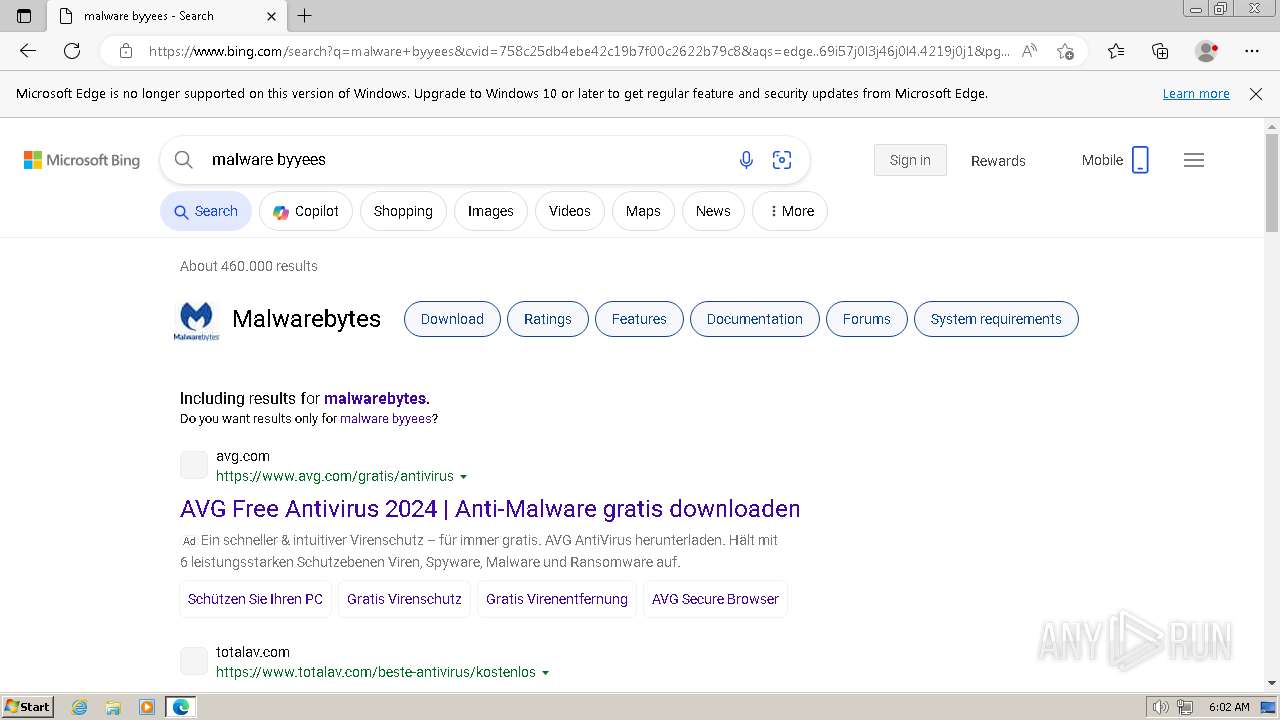Screen dimensions: 1280x720
Task: Click the malwarebytes corrected query link
Action: tap(375, 398)
